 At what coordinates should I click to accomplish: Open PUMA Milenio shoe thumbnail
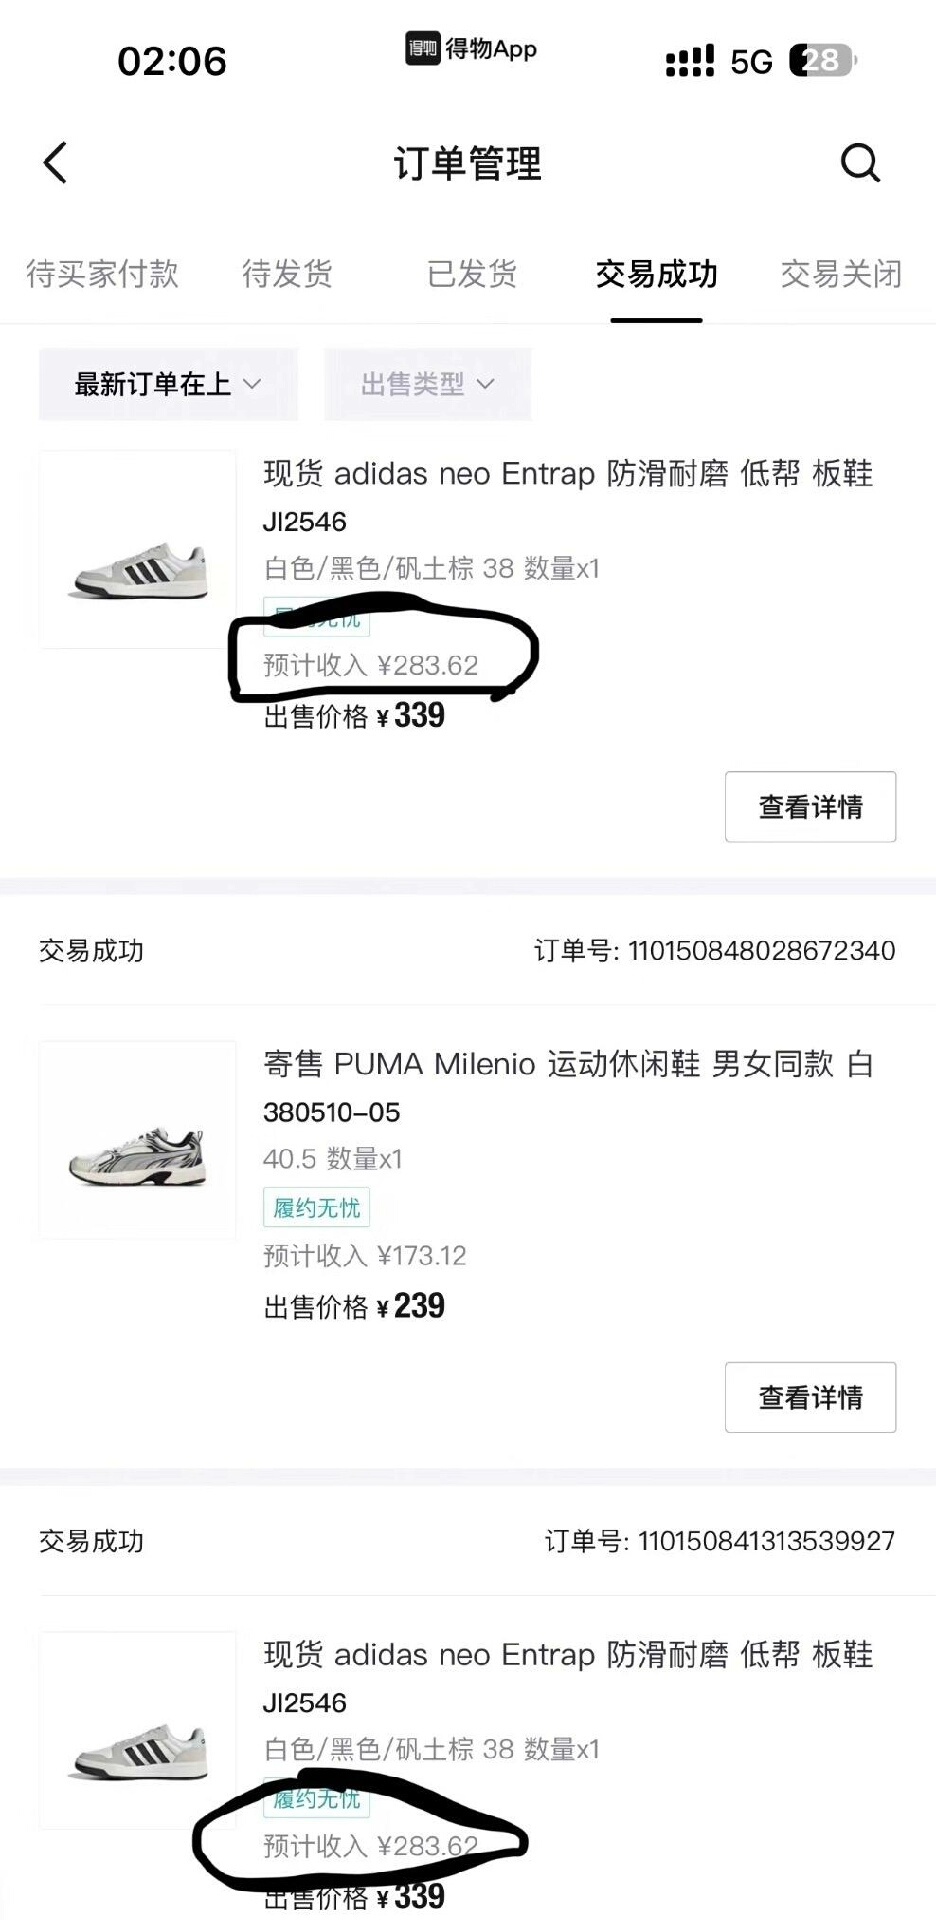point(138,1140)
